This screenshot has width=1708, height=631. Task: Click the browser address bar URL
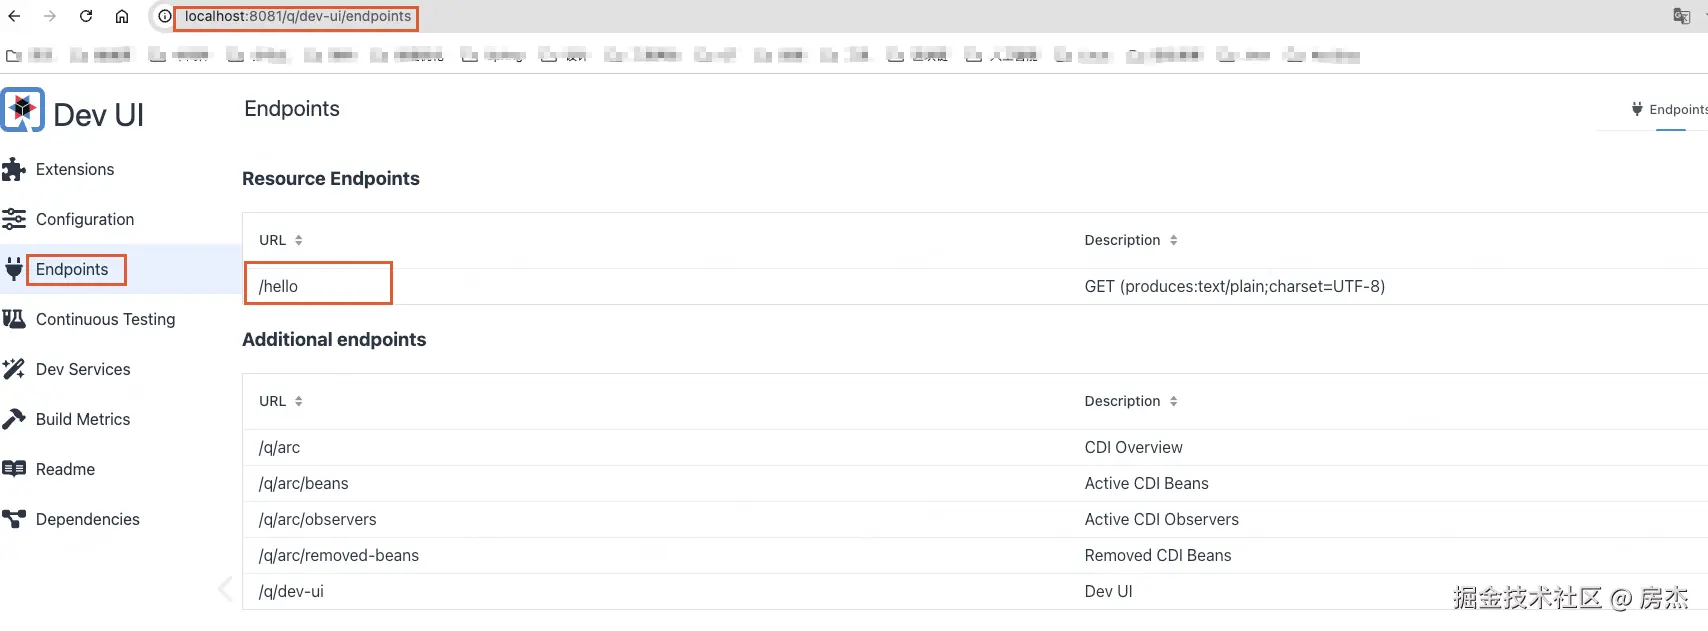[297, 16]
